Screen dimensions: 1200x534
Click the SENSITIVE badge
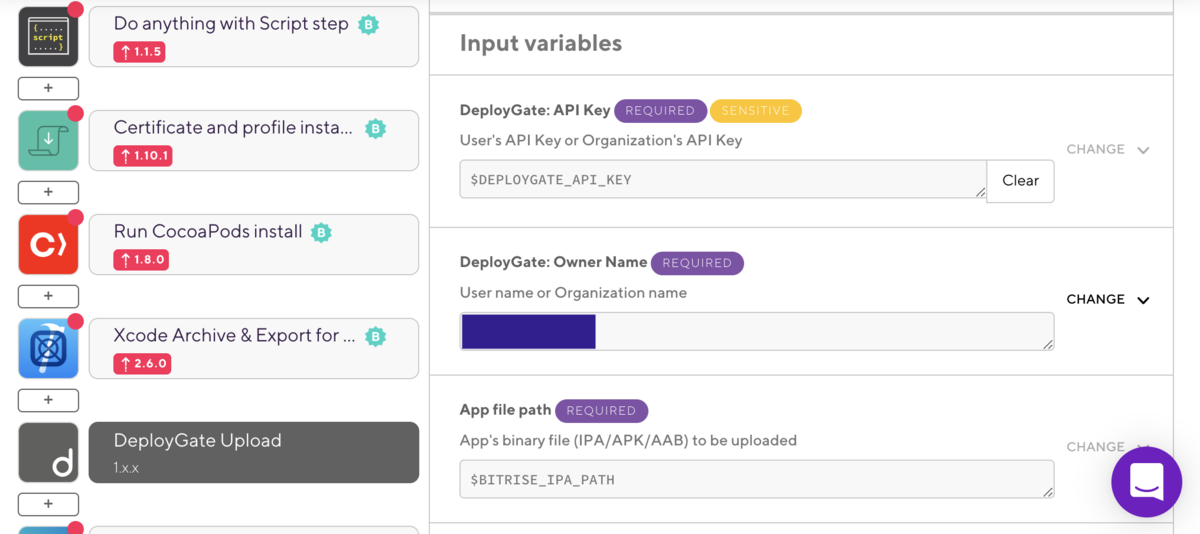coord(755,111)
